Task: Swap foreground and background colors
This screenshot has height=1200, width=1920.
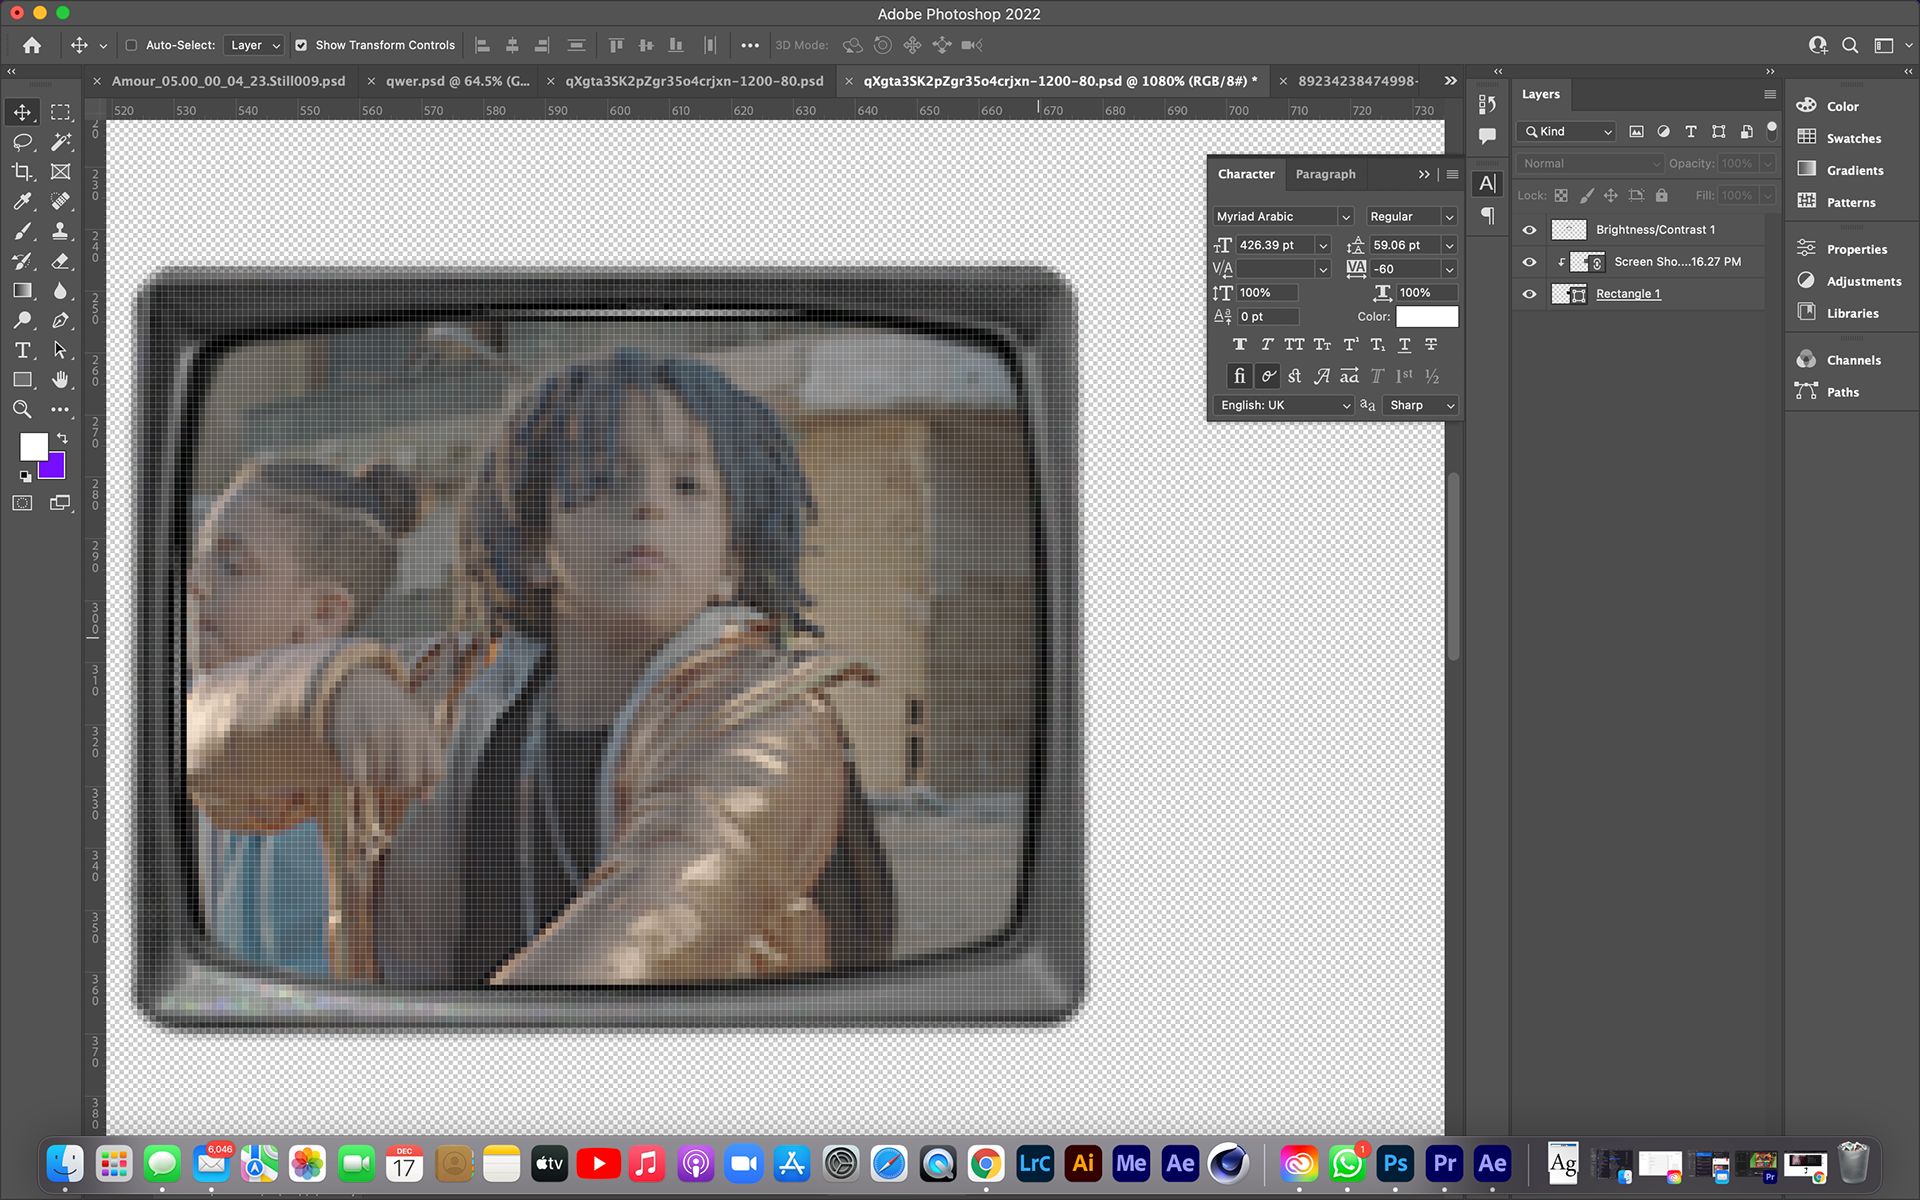Action: point(62,438)
